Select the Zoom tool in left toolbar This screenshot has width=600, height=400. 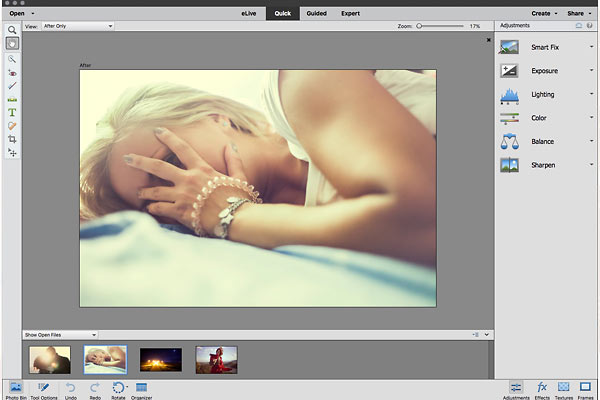pos(12,30)
